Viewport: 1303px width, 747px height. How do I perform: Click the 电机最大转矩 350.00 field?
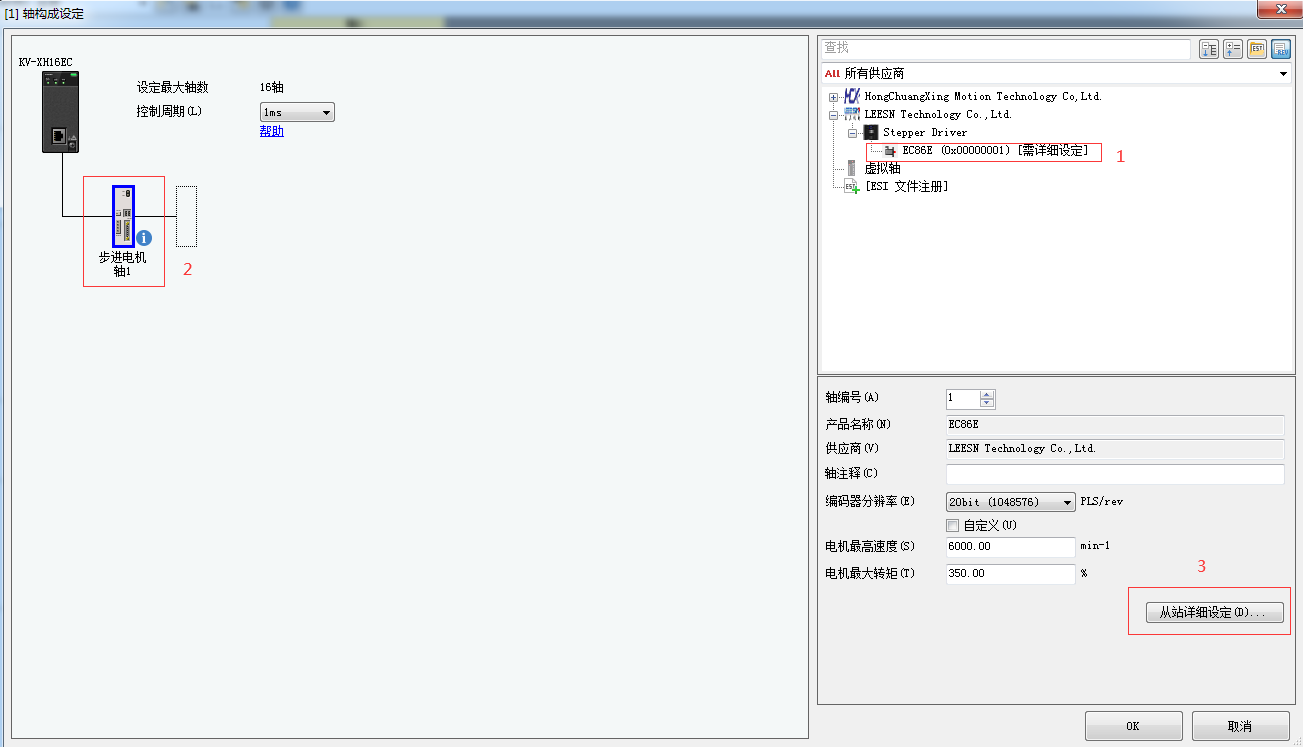[1010, 574]
